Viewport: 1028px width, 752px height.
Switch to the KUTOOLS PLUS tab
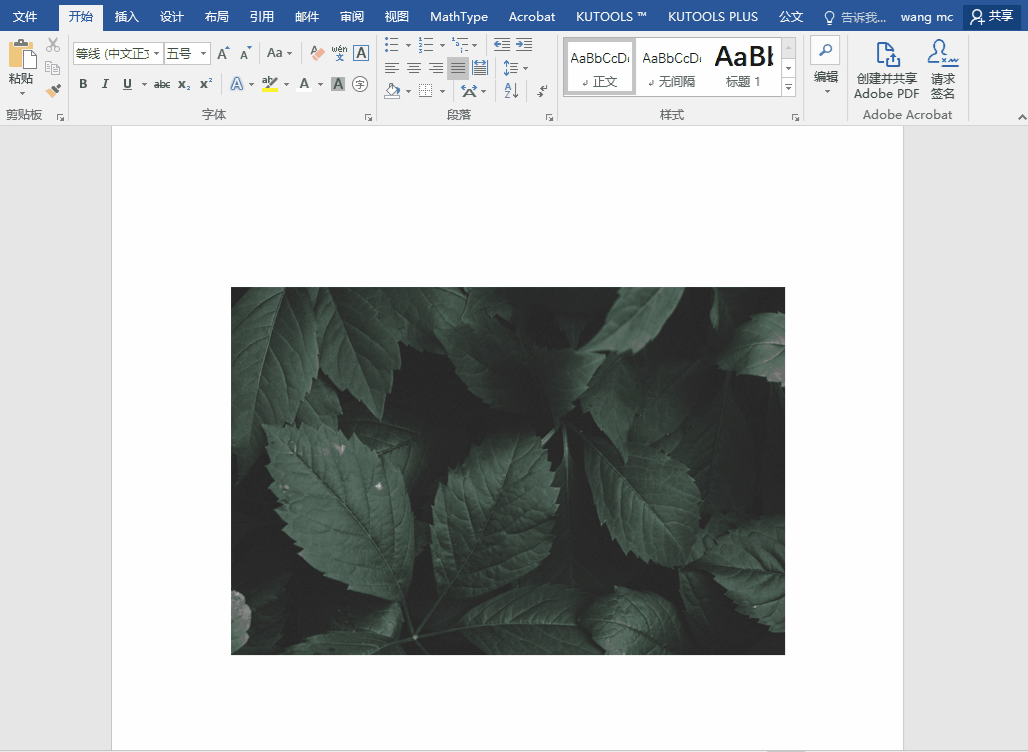click(713, 16)
